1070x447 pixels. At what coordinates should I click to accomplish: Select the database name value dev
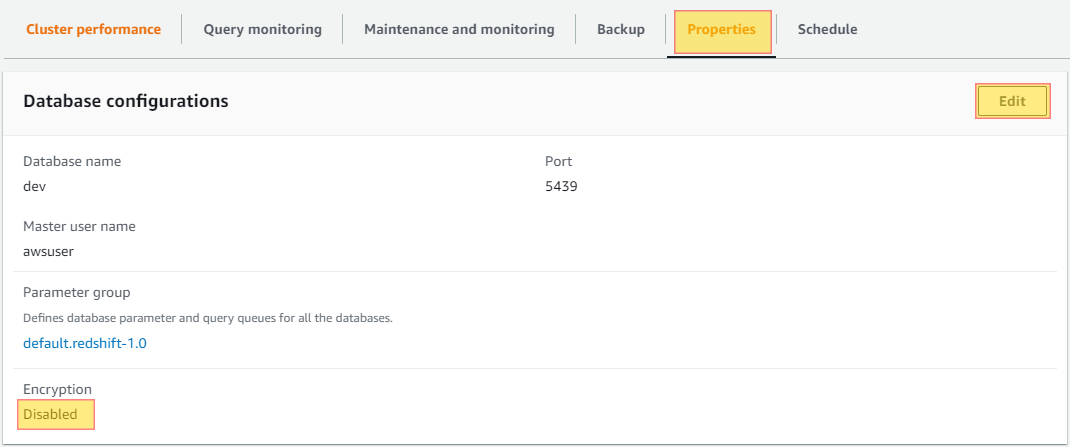pos(34,186)
